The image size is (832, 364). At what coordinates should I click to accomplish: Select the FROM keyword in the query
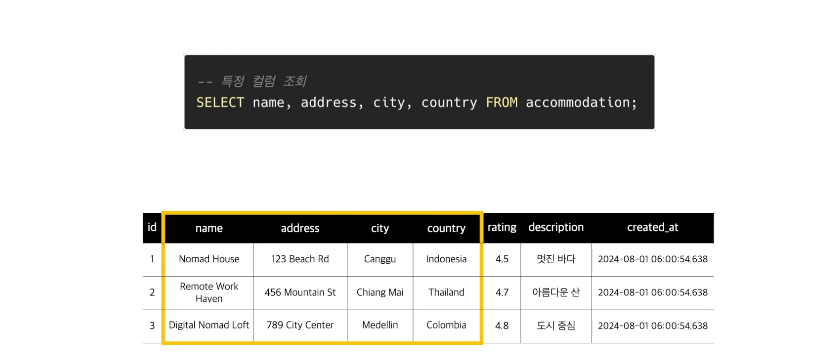501,102
